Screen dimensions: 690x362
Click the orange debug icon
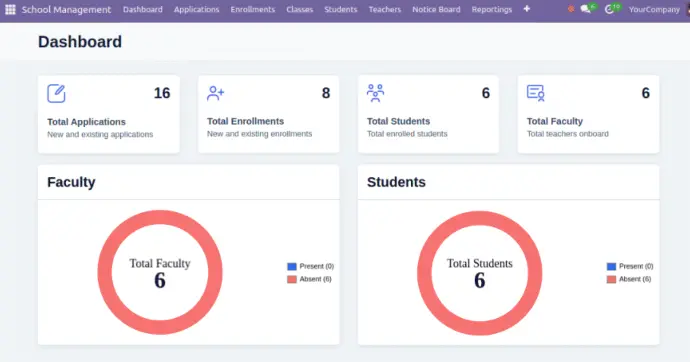click(x=571, y=9)
